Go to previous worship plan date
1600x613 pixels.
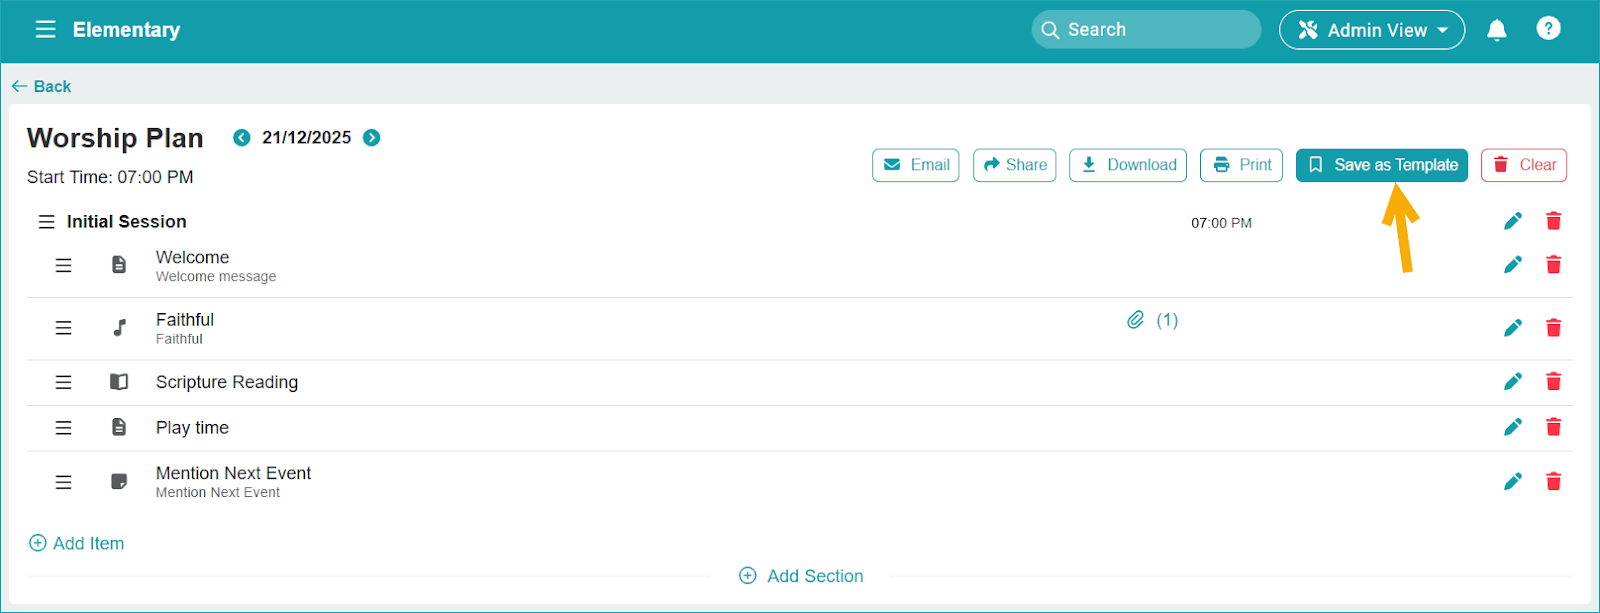point(241,138)
